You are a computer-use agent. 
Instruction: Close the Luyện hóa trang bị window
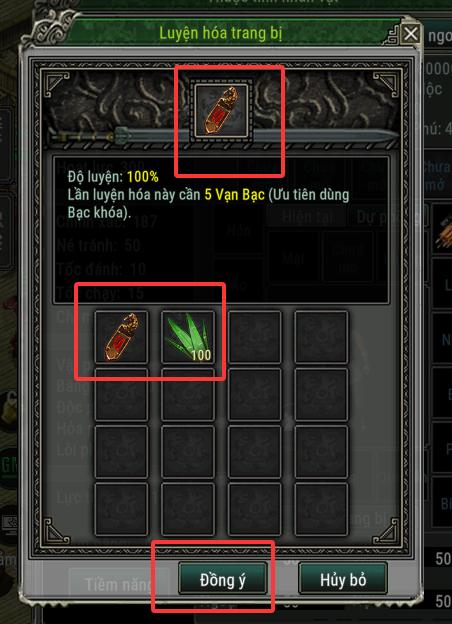click(411, 34)
